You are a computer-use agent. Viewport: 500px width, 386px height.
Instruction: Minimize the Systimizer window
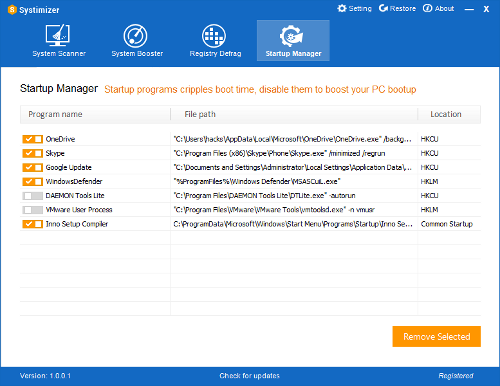469,9
